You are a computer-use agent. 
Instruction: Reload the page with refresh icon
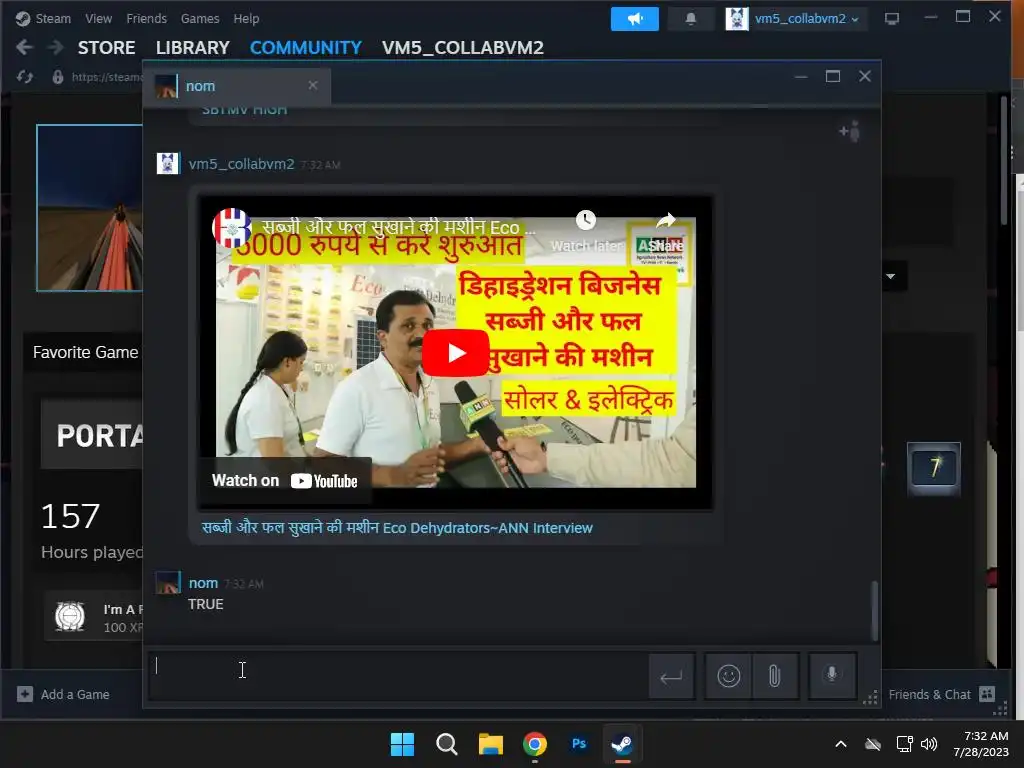click(25, 77)
